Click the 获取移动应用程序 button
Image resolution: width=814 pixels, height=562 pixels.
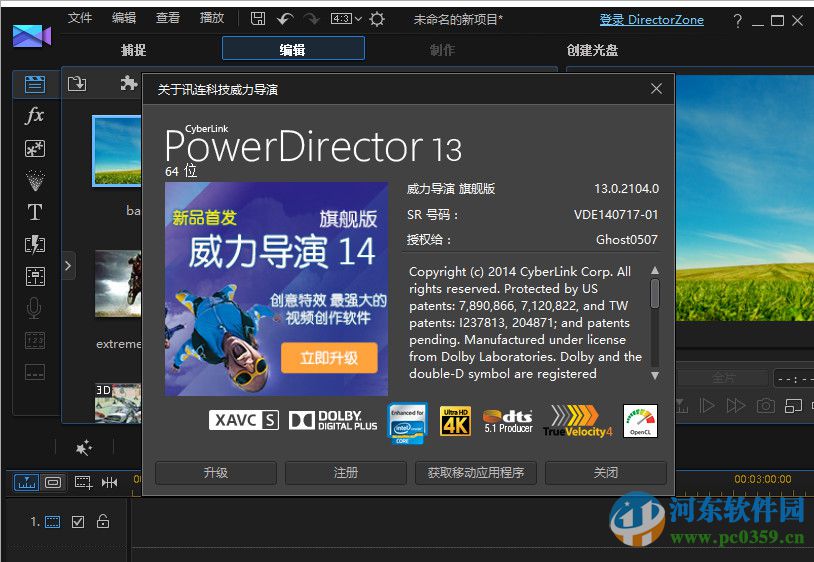point(476,472)
